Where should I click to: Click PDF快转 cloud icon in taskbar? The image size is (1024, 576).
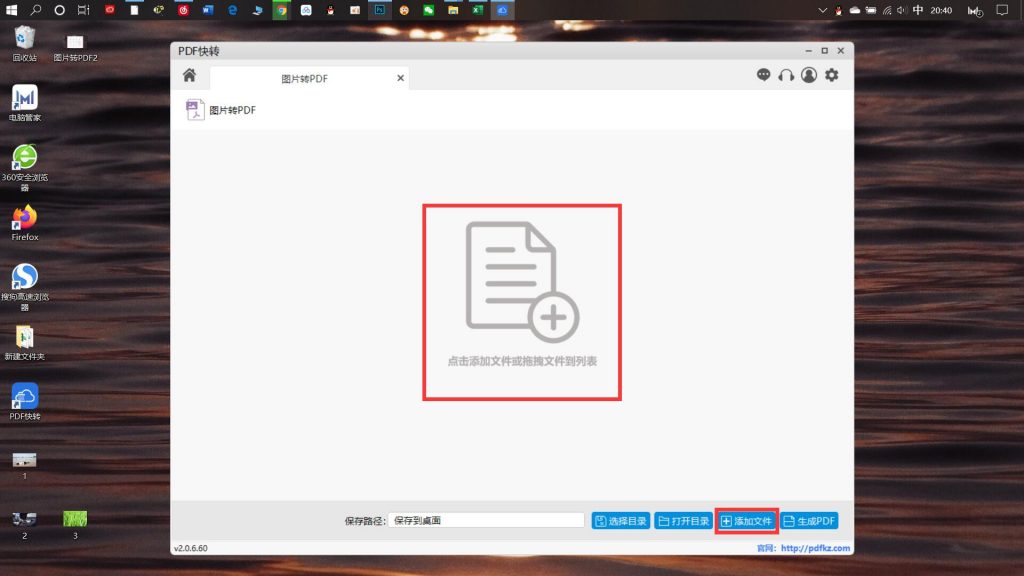(x=502, y=10)
